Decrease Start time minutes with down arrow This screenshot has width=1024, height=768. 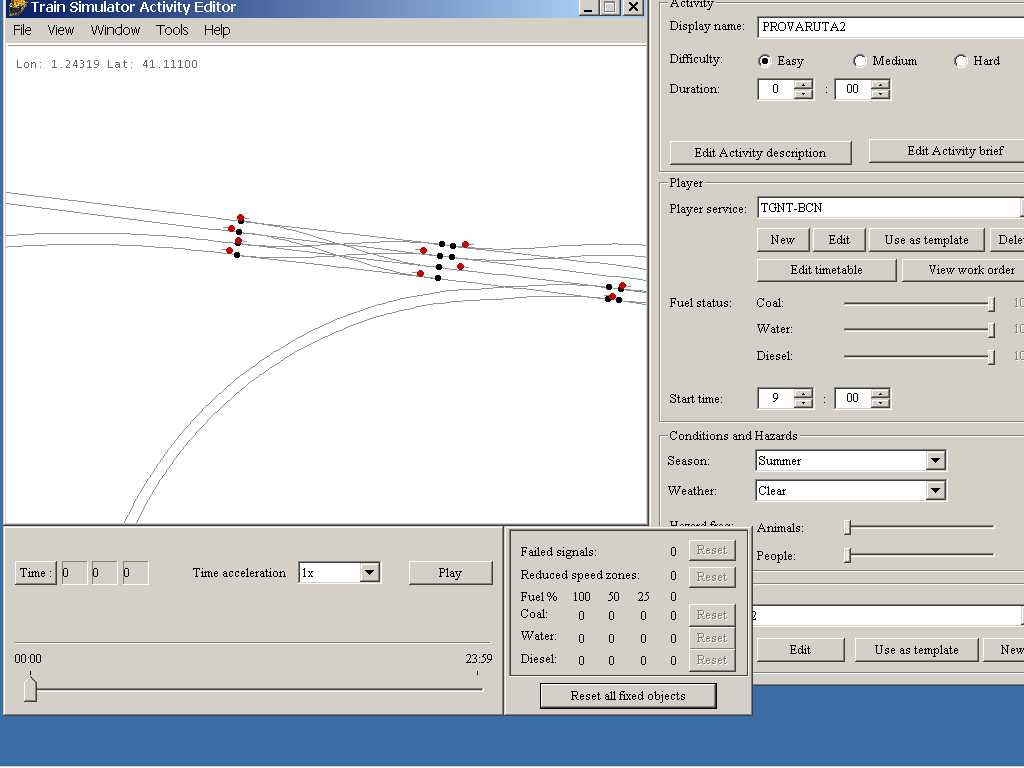click(x=880, y=403)
